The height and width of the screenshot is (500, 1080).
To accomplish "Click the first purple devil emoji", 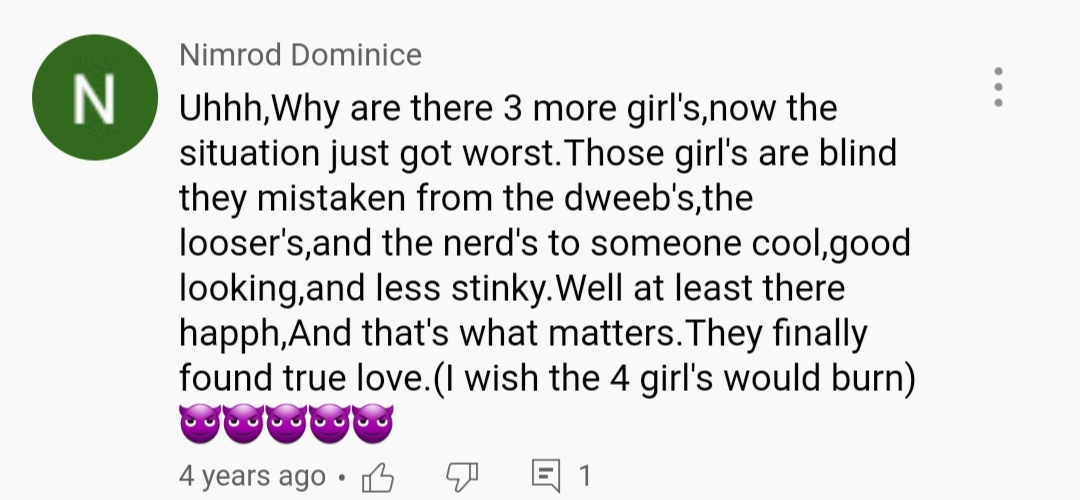I will (x=200, y=423).
